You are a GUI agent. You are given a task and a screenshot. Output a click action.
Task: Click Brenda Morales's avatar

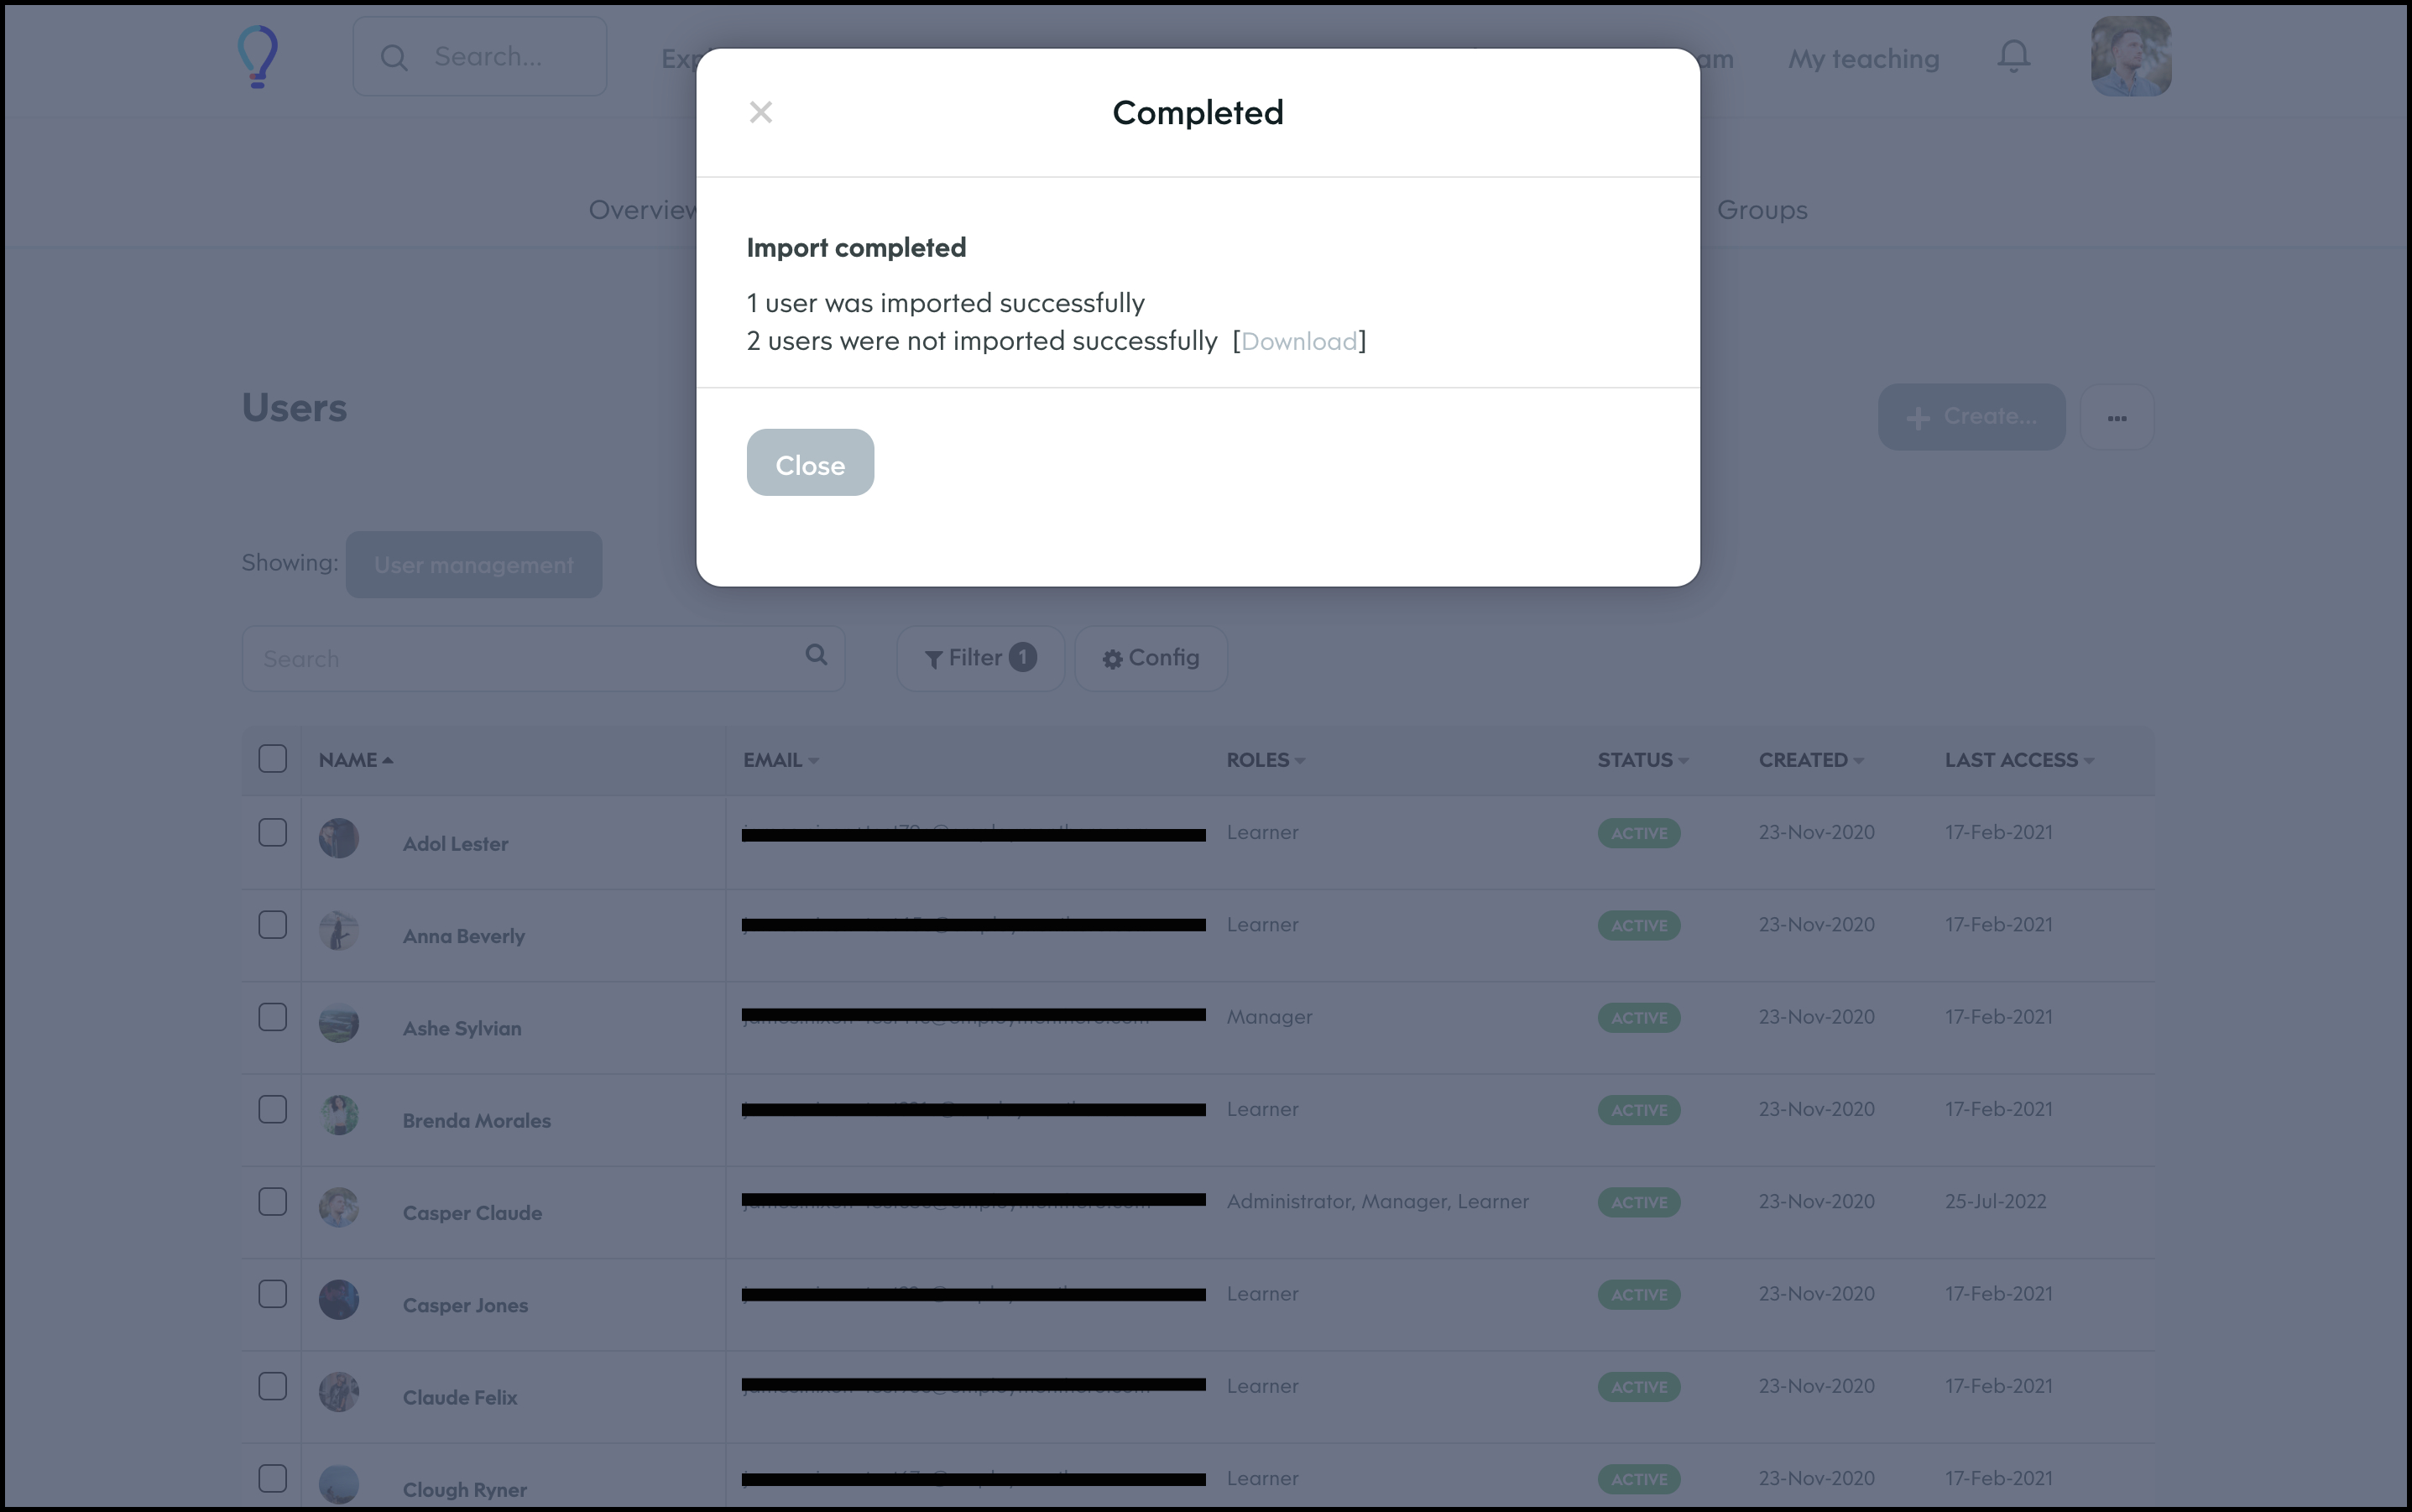[x=339, y=1115]
